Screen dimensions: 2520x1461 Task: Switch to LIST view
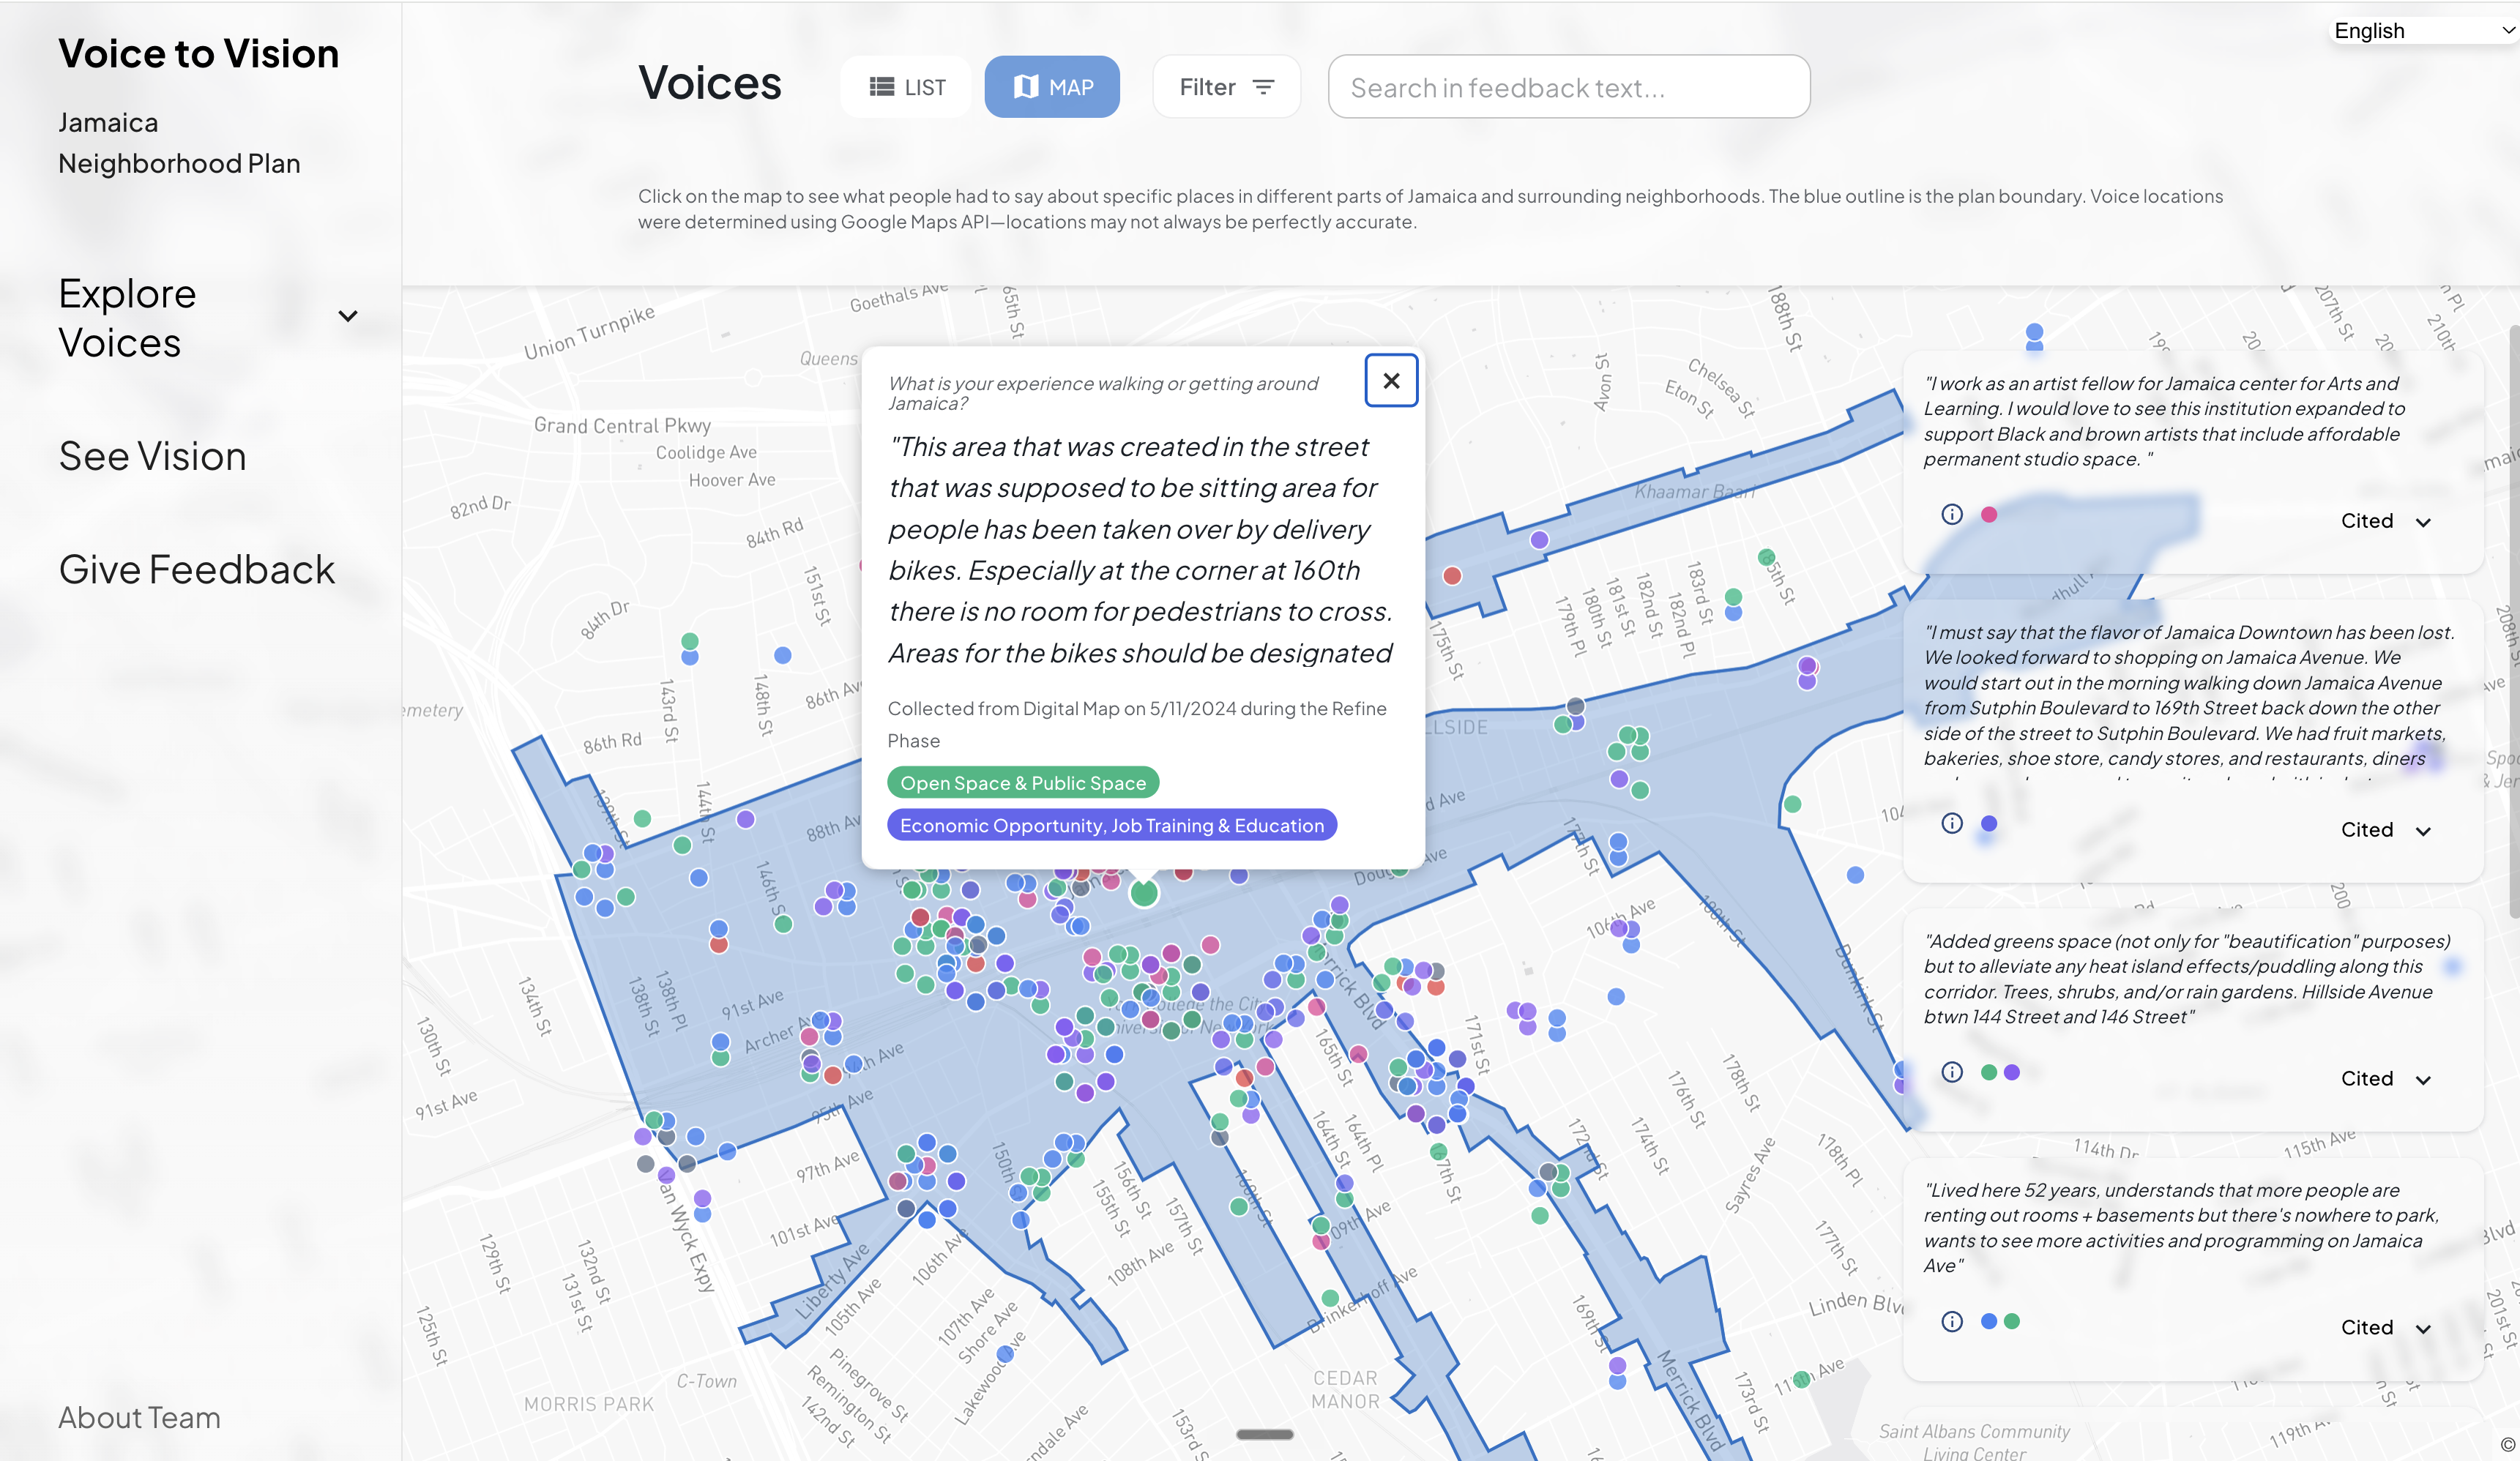coord(906,87)
